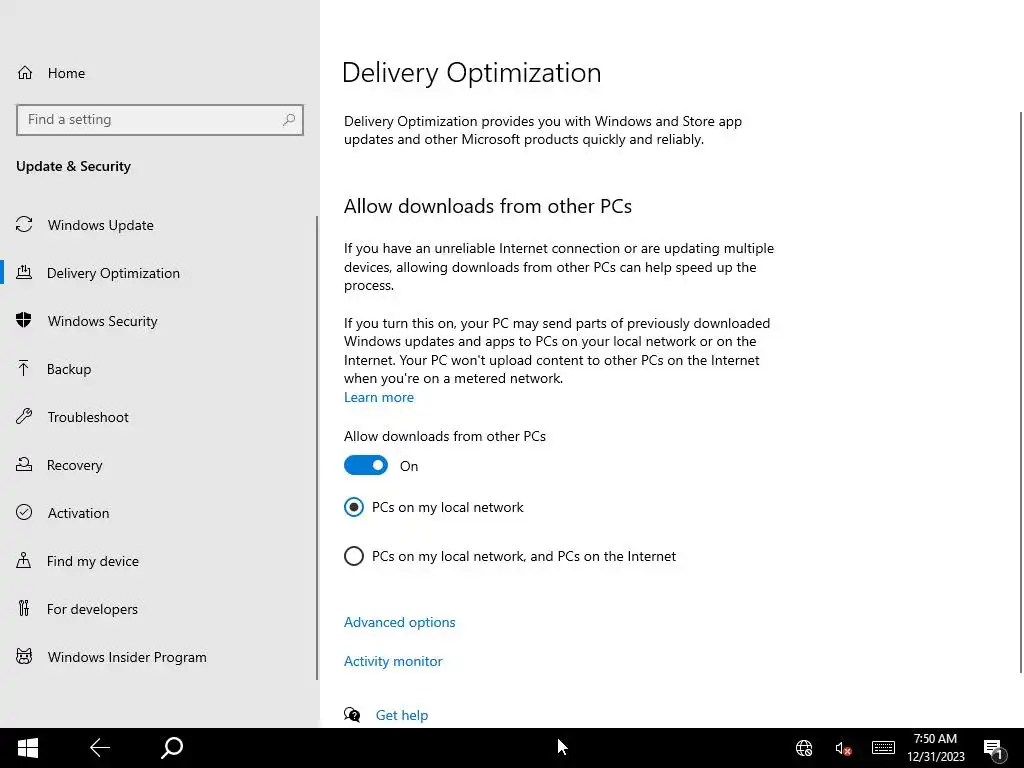Open Windows Insider Program page

158,657
